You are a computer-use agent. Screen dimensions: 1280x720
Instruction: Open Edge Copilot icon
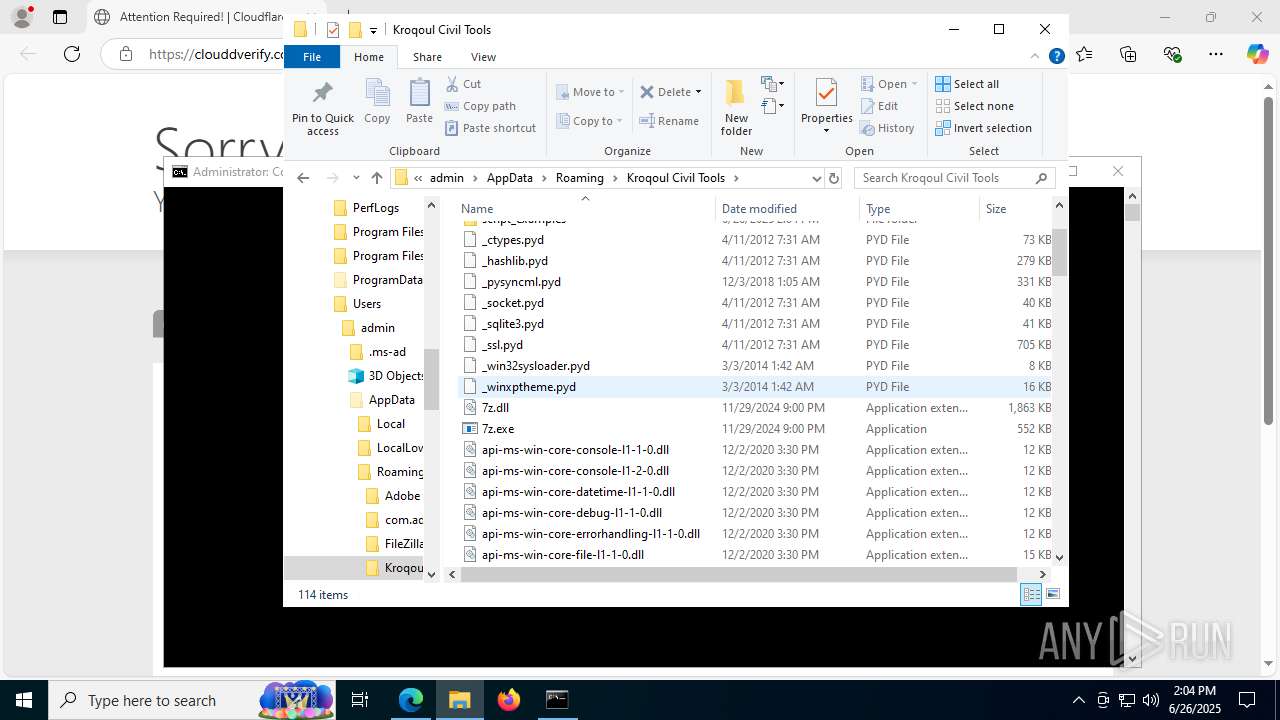(1257, 54)
